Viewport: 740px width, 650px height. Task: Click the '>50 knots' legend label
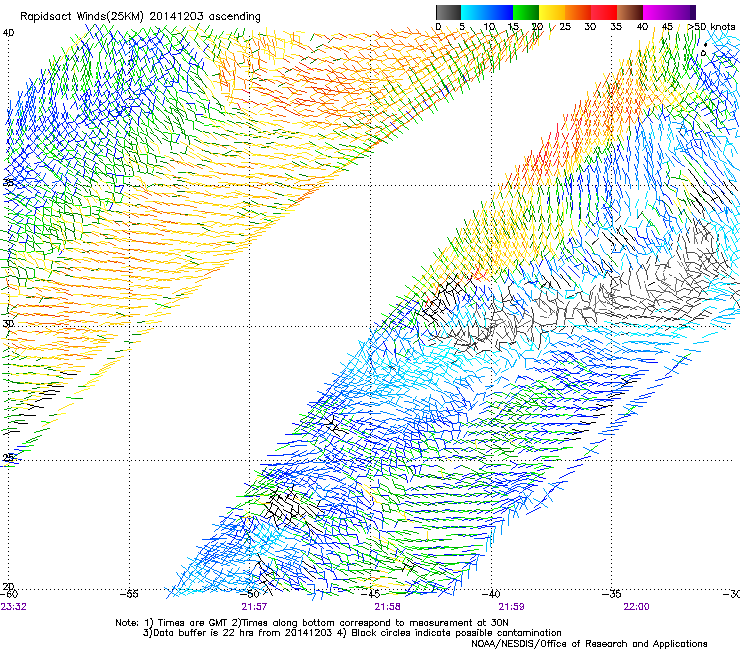[x=711, y=27]
